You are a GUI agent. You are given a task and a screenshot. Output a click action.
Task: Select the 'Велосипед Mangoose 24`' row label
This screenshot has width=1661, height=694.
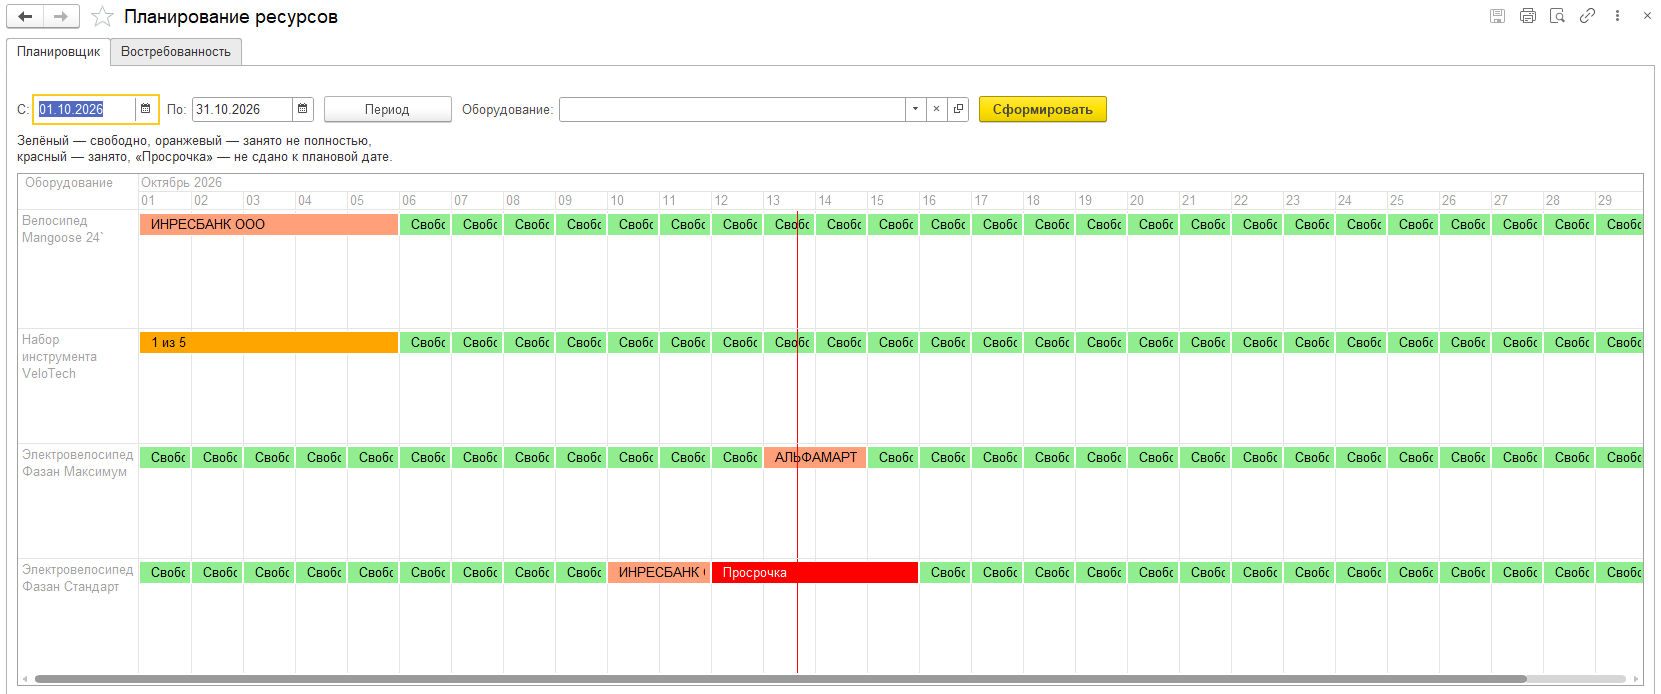(62, 229)
